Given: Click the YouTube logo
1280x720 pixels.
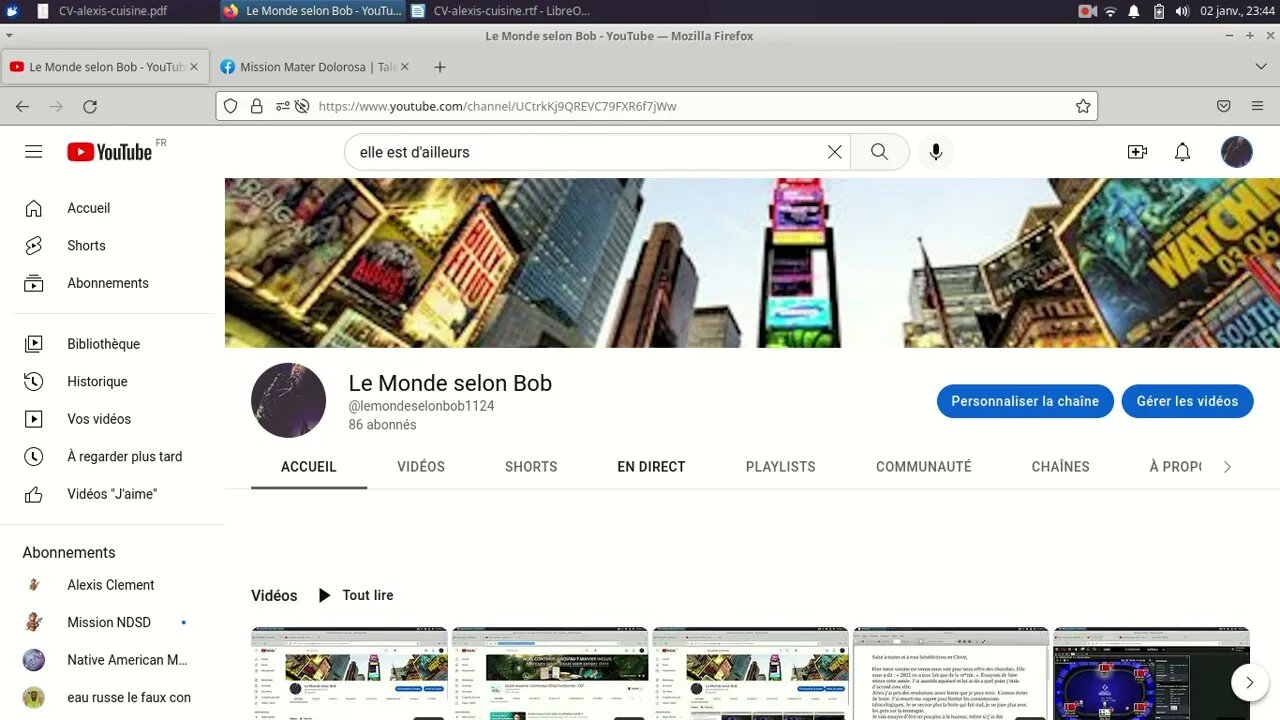Looking at the screenshot, I should 110,152.
